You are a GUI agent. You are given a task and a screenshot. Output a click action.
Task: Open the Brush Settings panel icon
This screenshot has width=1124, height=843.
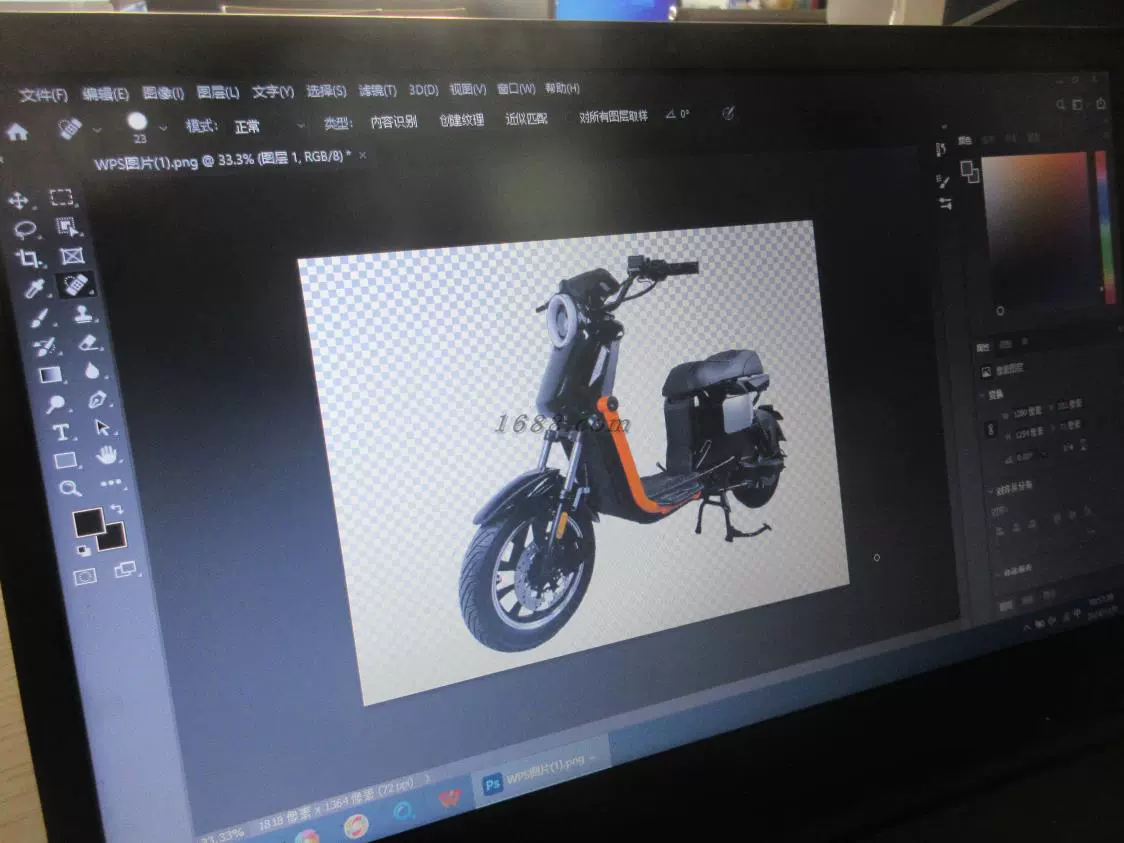click(943, 181)
